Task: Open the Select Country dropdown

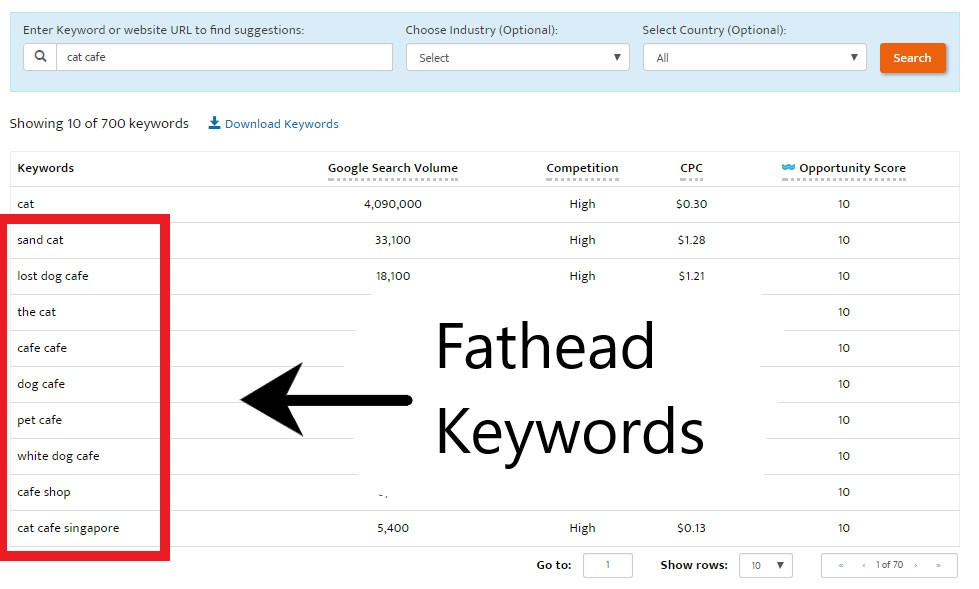Action: coord(754,58)
